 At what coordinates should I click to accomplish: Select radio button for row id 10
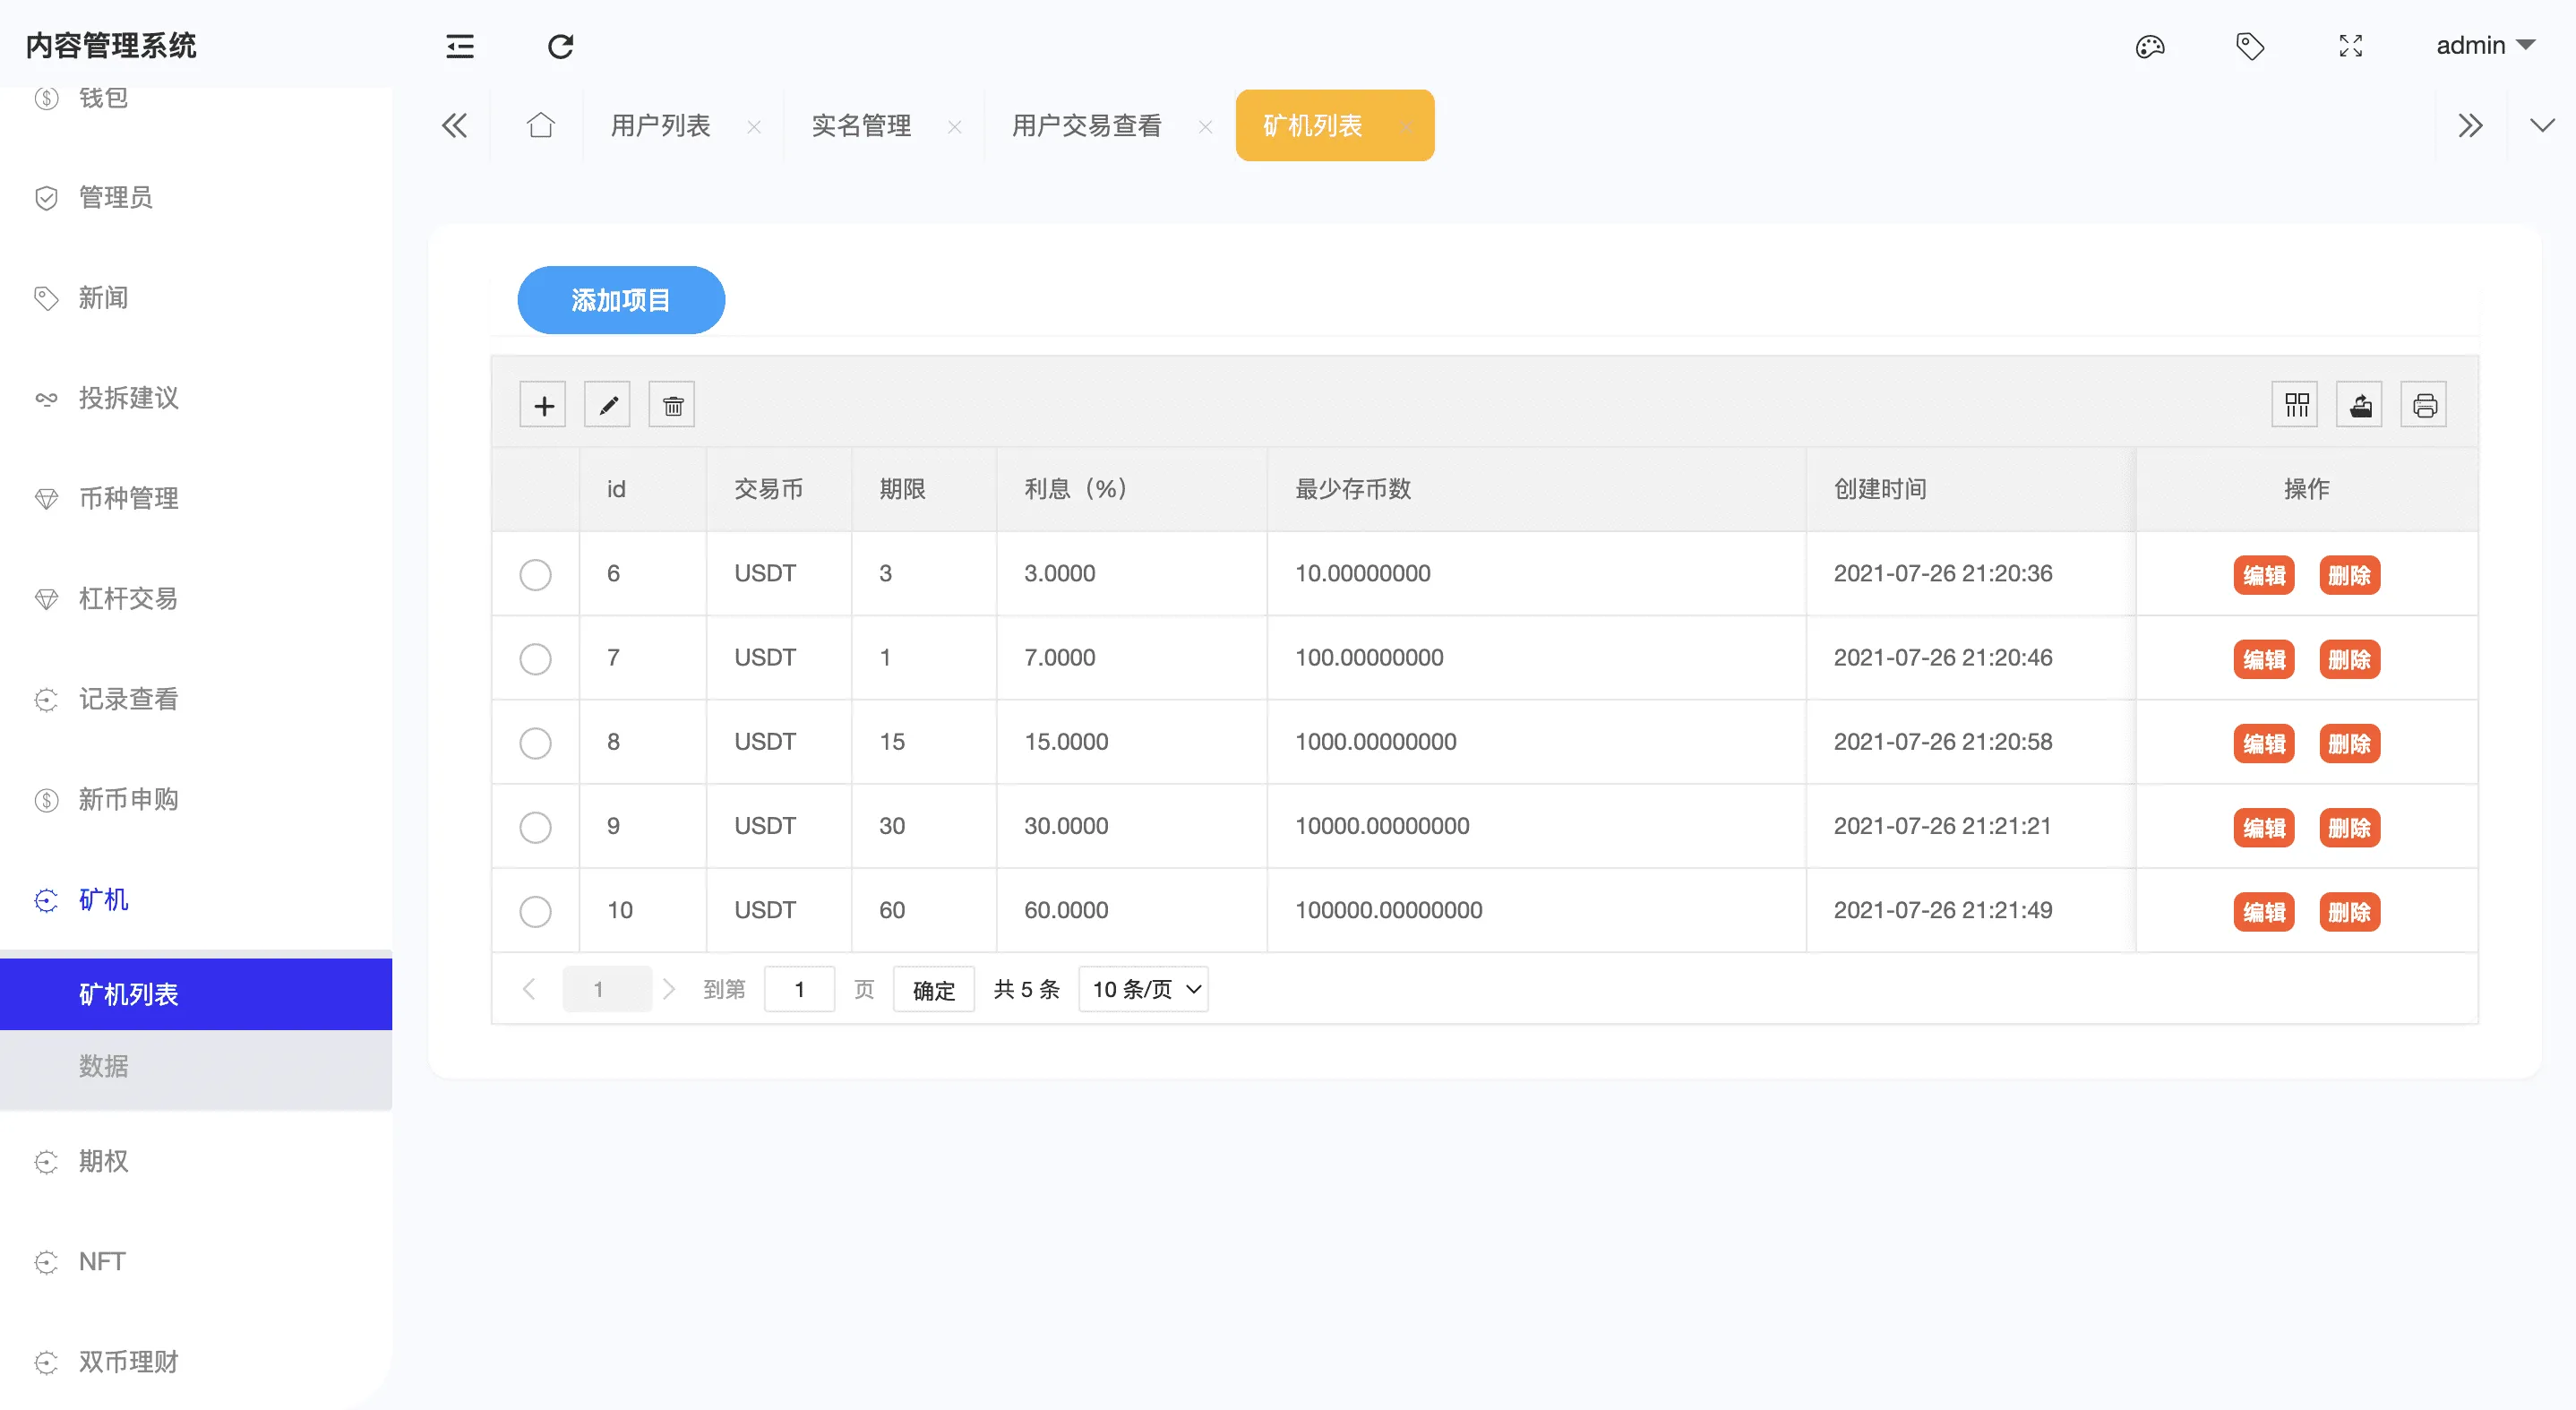pyautogui.click(x=535, y=911)
